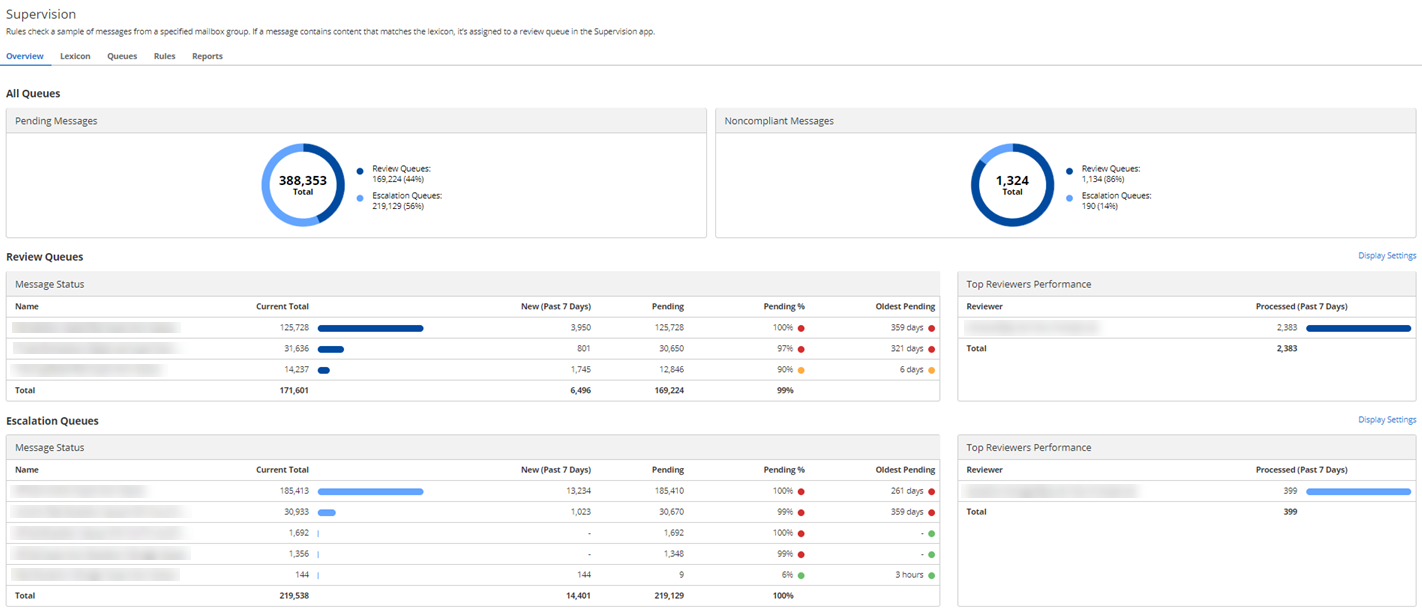
Task: Open Display Settings for Review Queues
Action: (1387, 255)
